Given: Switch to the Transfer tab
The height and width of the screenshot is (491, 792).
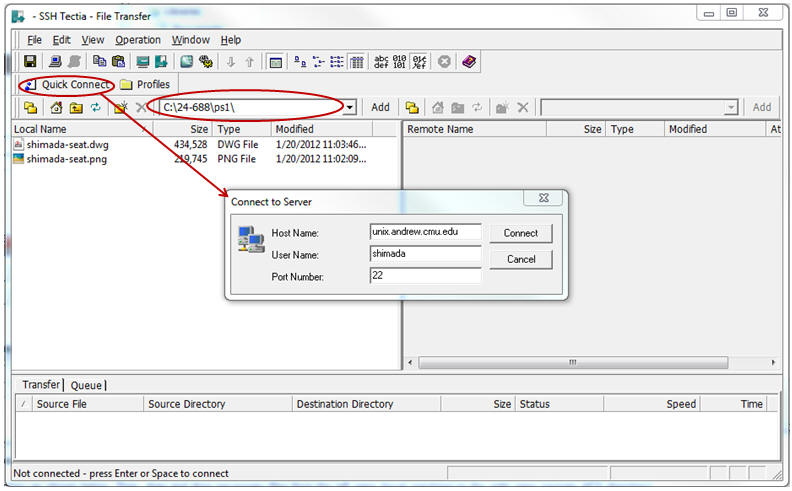Looking at the screenshot, I should pyautogui.click(x=40, y=384).
